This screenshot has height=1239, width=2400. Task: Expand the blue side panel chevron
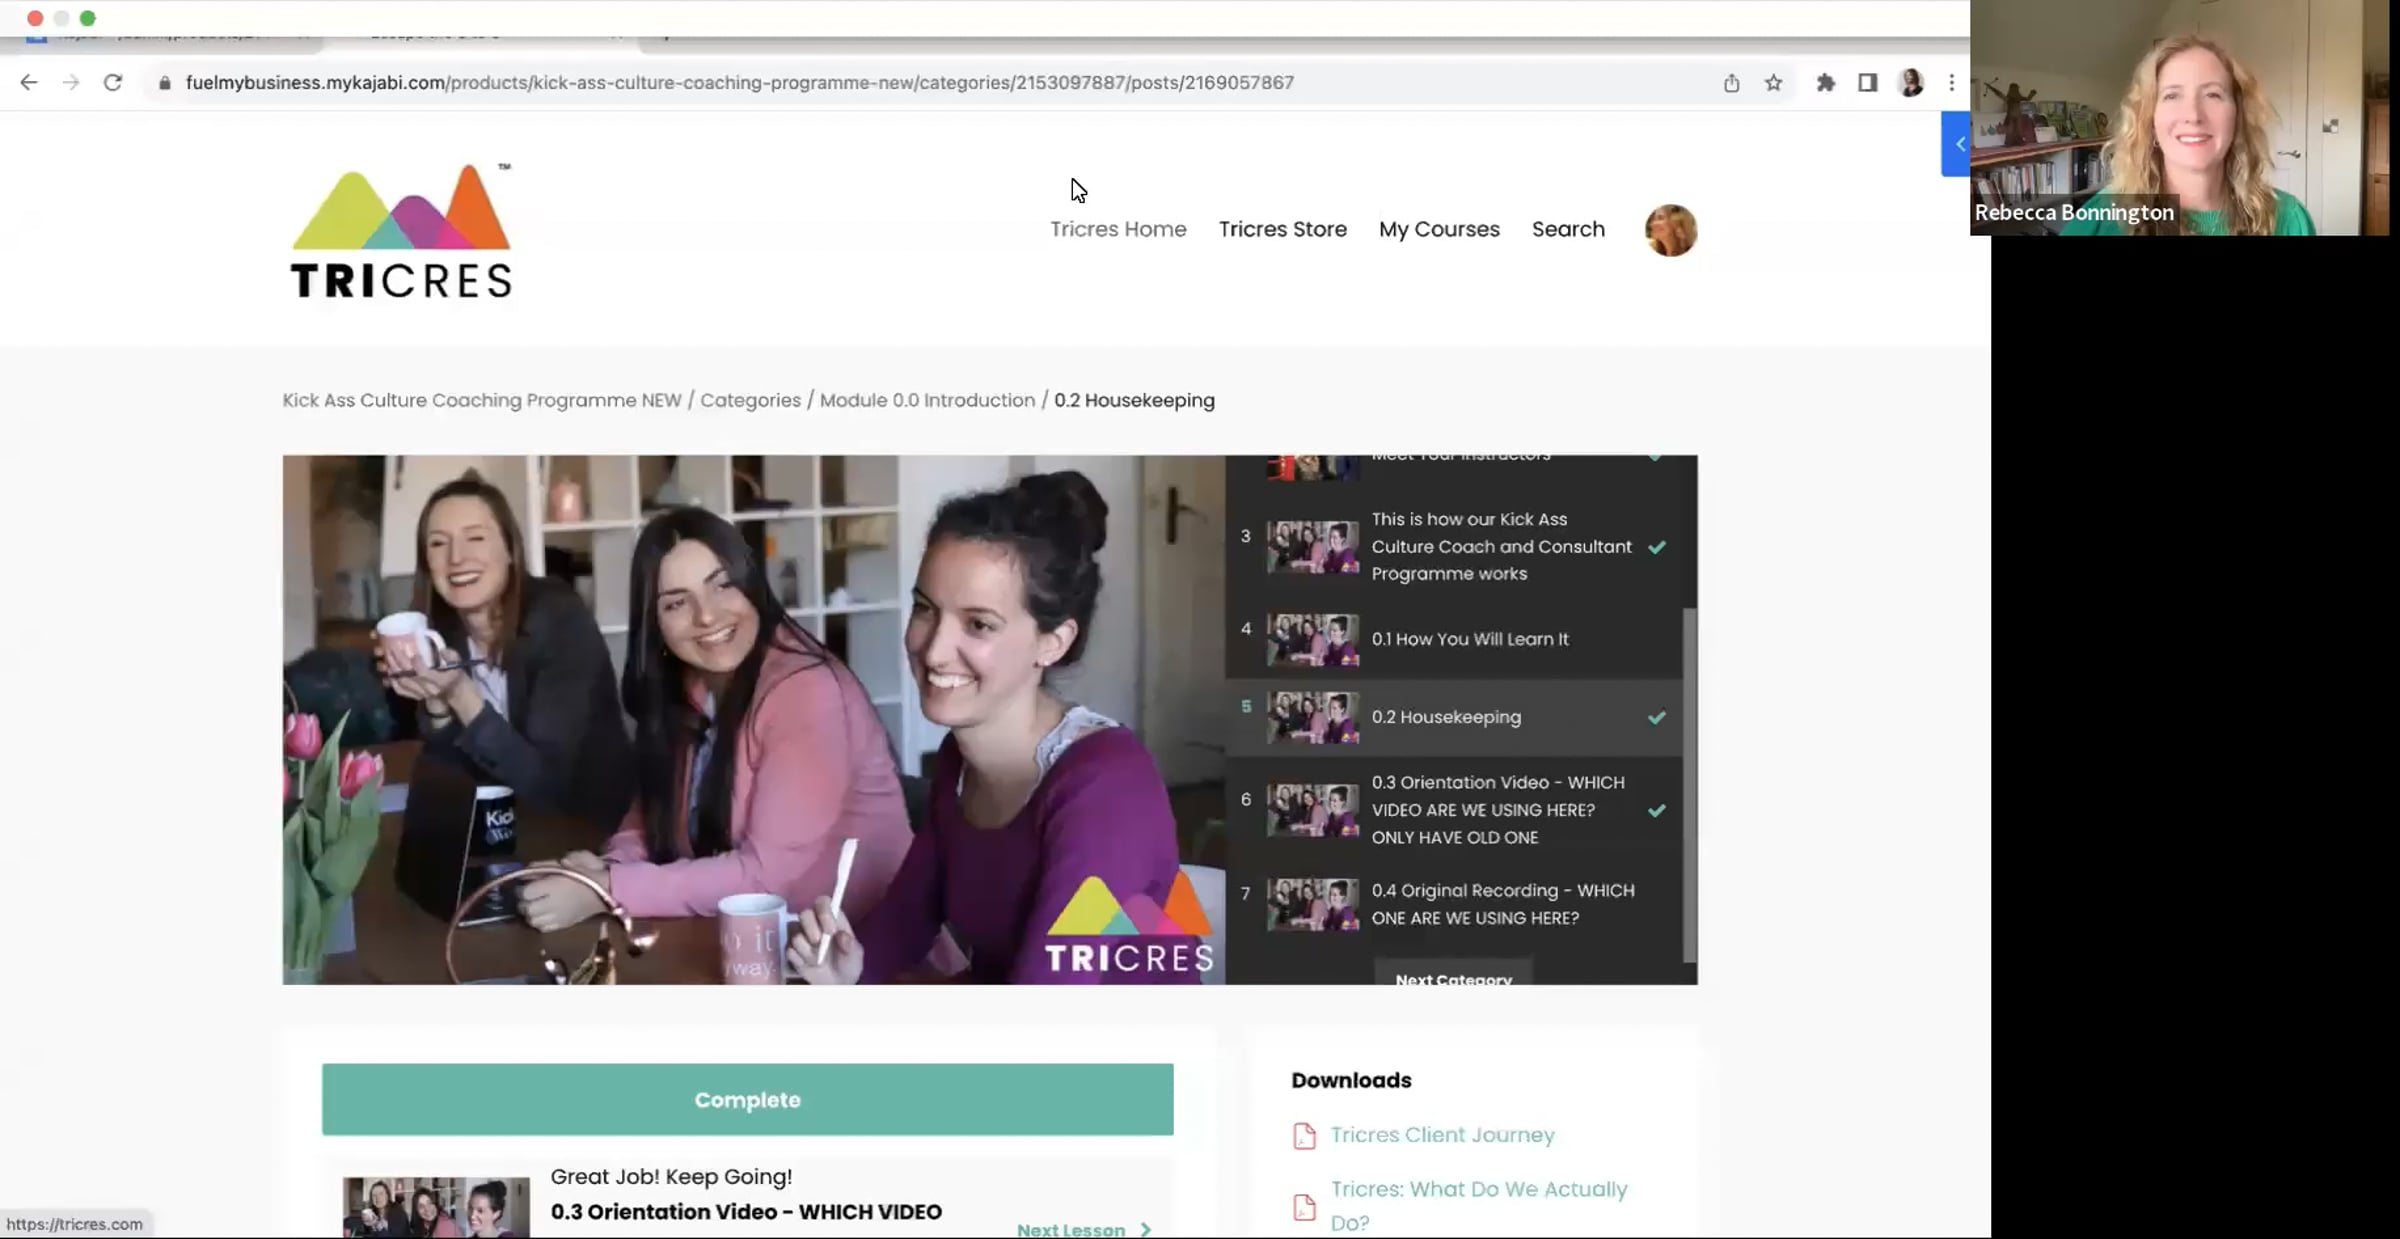click(x=1959, y=144)
